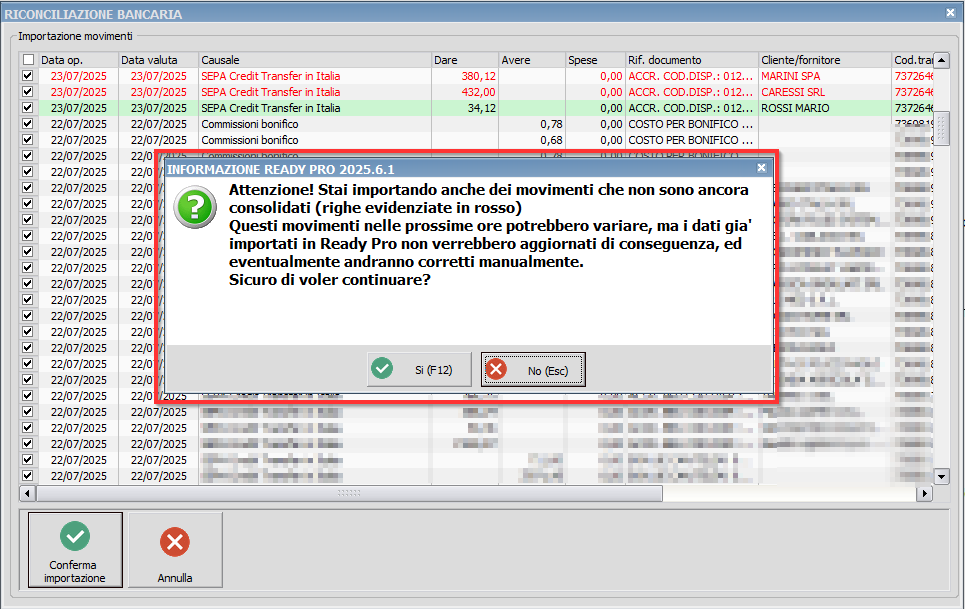
Task: Decline with the No (Esc) button
Action: (x=533, y=370)
